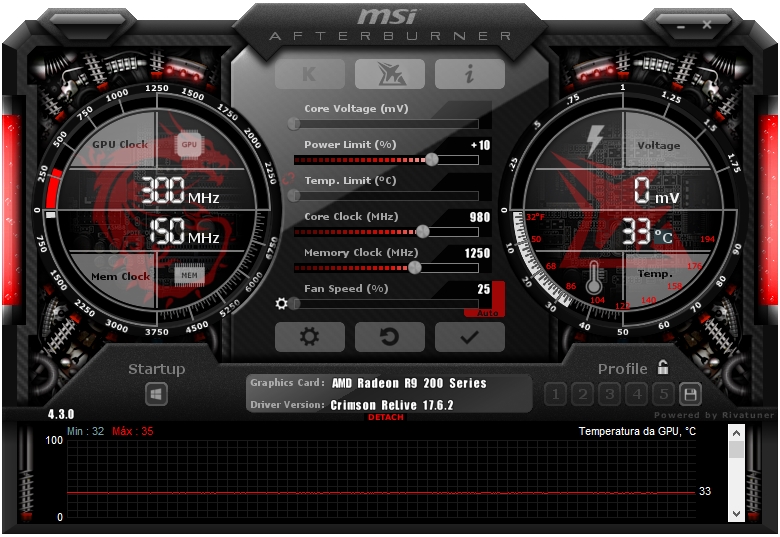780x537 pixels.
Task: Save profile with the floppy disk icon
Action: point(690,395)
